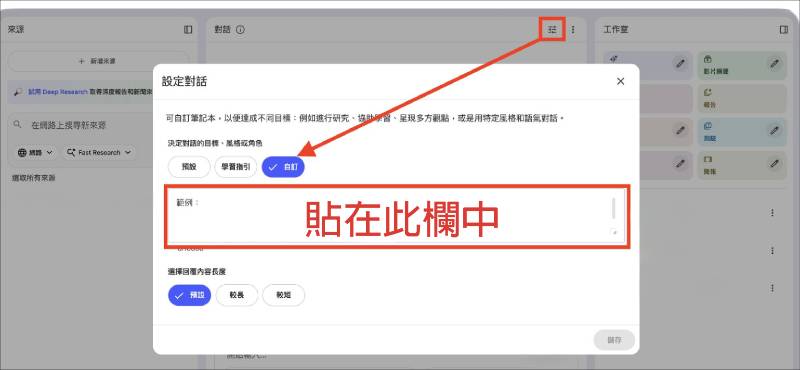Click the 決定對話的目標、風格或角色 label
This screenshot has height=370, width=800.
(215, 143)
